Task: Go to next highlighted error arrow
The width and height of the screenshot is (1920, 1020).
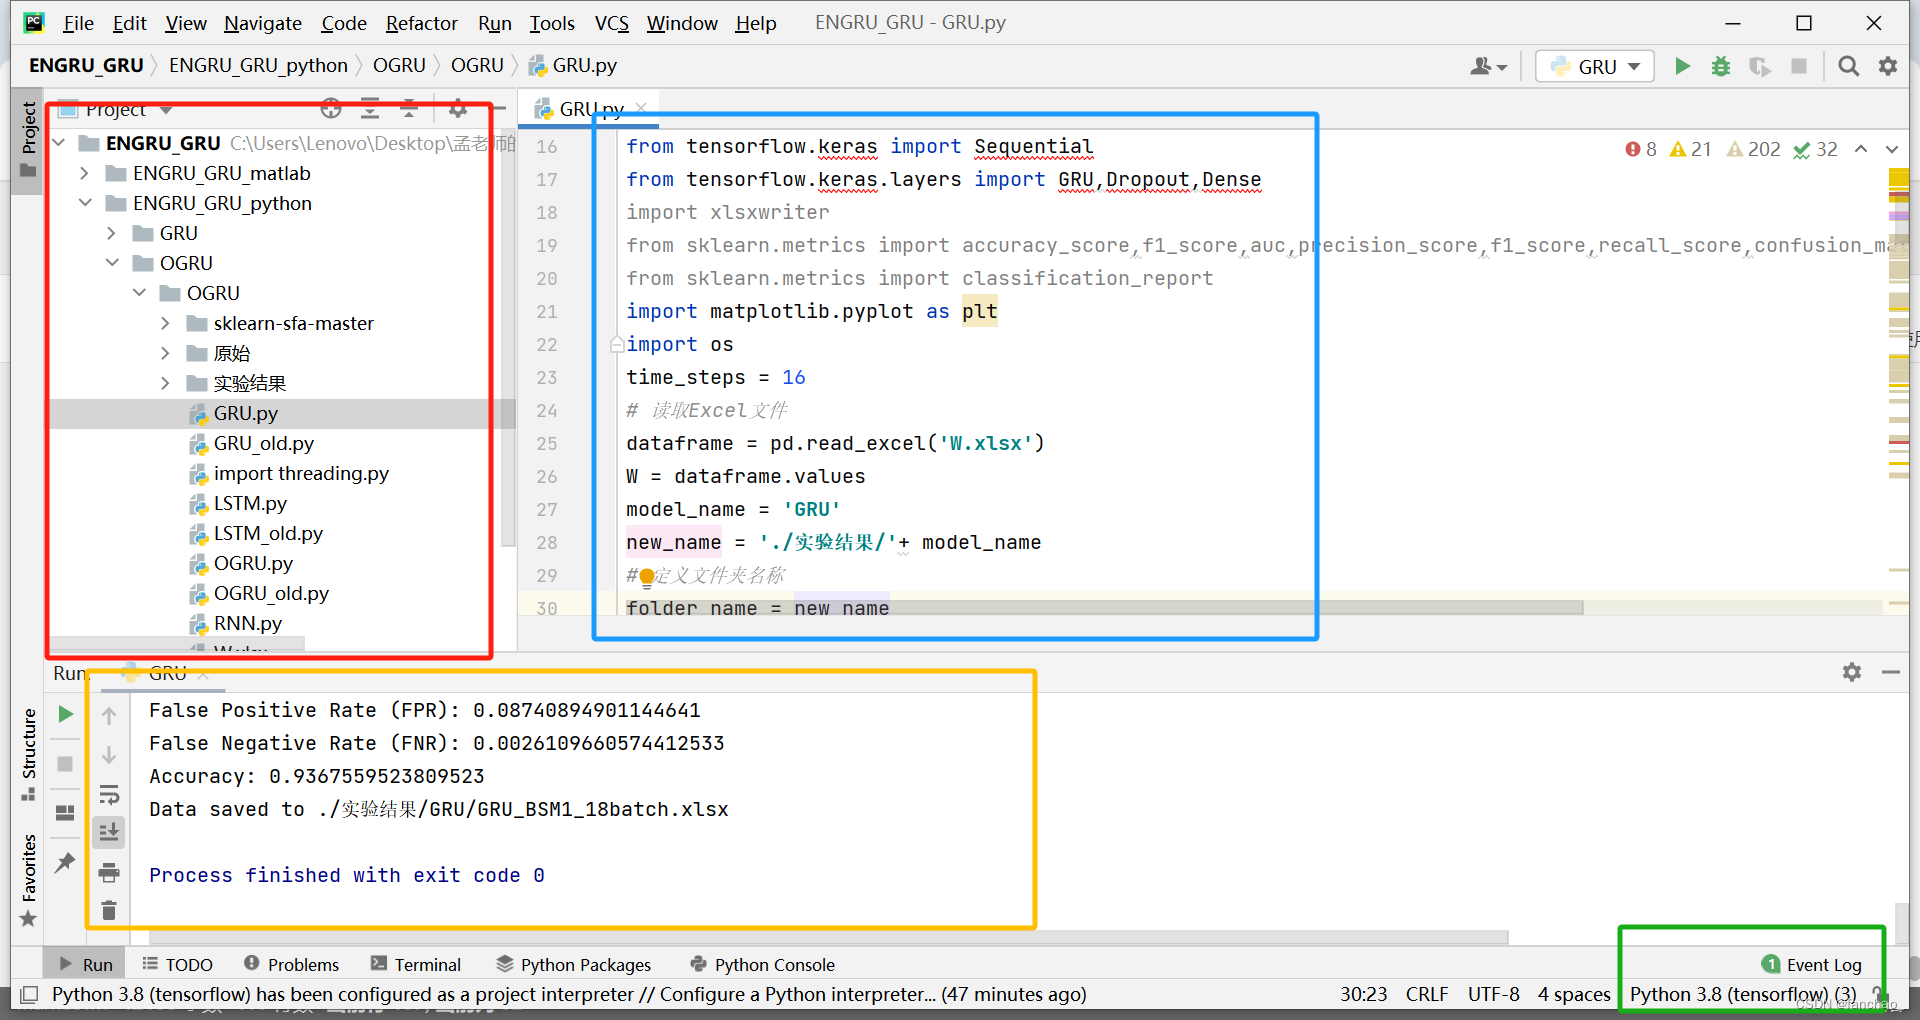Action: pos(1891,149)
